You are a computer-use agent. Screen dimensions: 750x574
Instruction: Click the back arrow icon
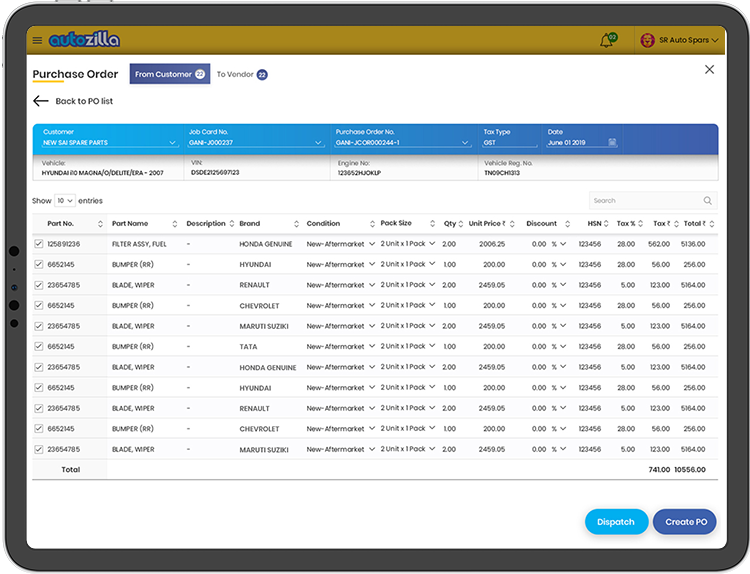(x=41, y=101)
